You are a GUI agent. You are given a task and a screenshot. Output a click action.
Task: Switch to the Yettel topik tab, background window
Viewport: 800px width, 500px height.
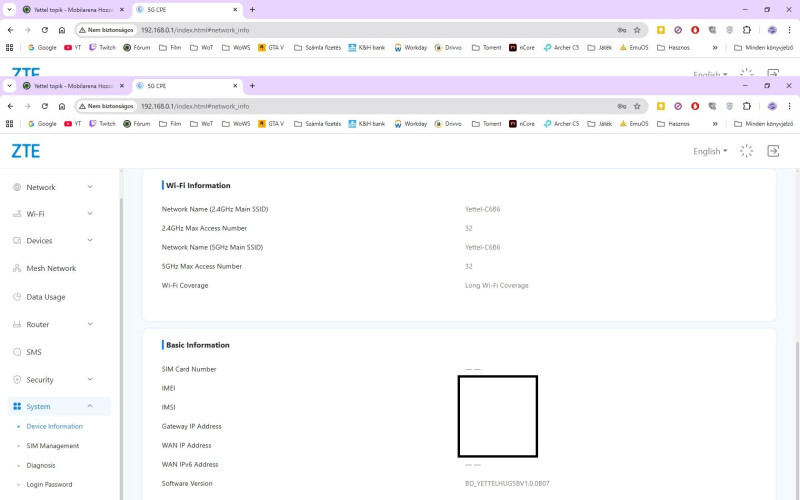(73, 10)
